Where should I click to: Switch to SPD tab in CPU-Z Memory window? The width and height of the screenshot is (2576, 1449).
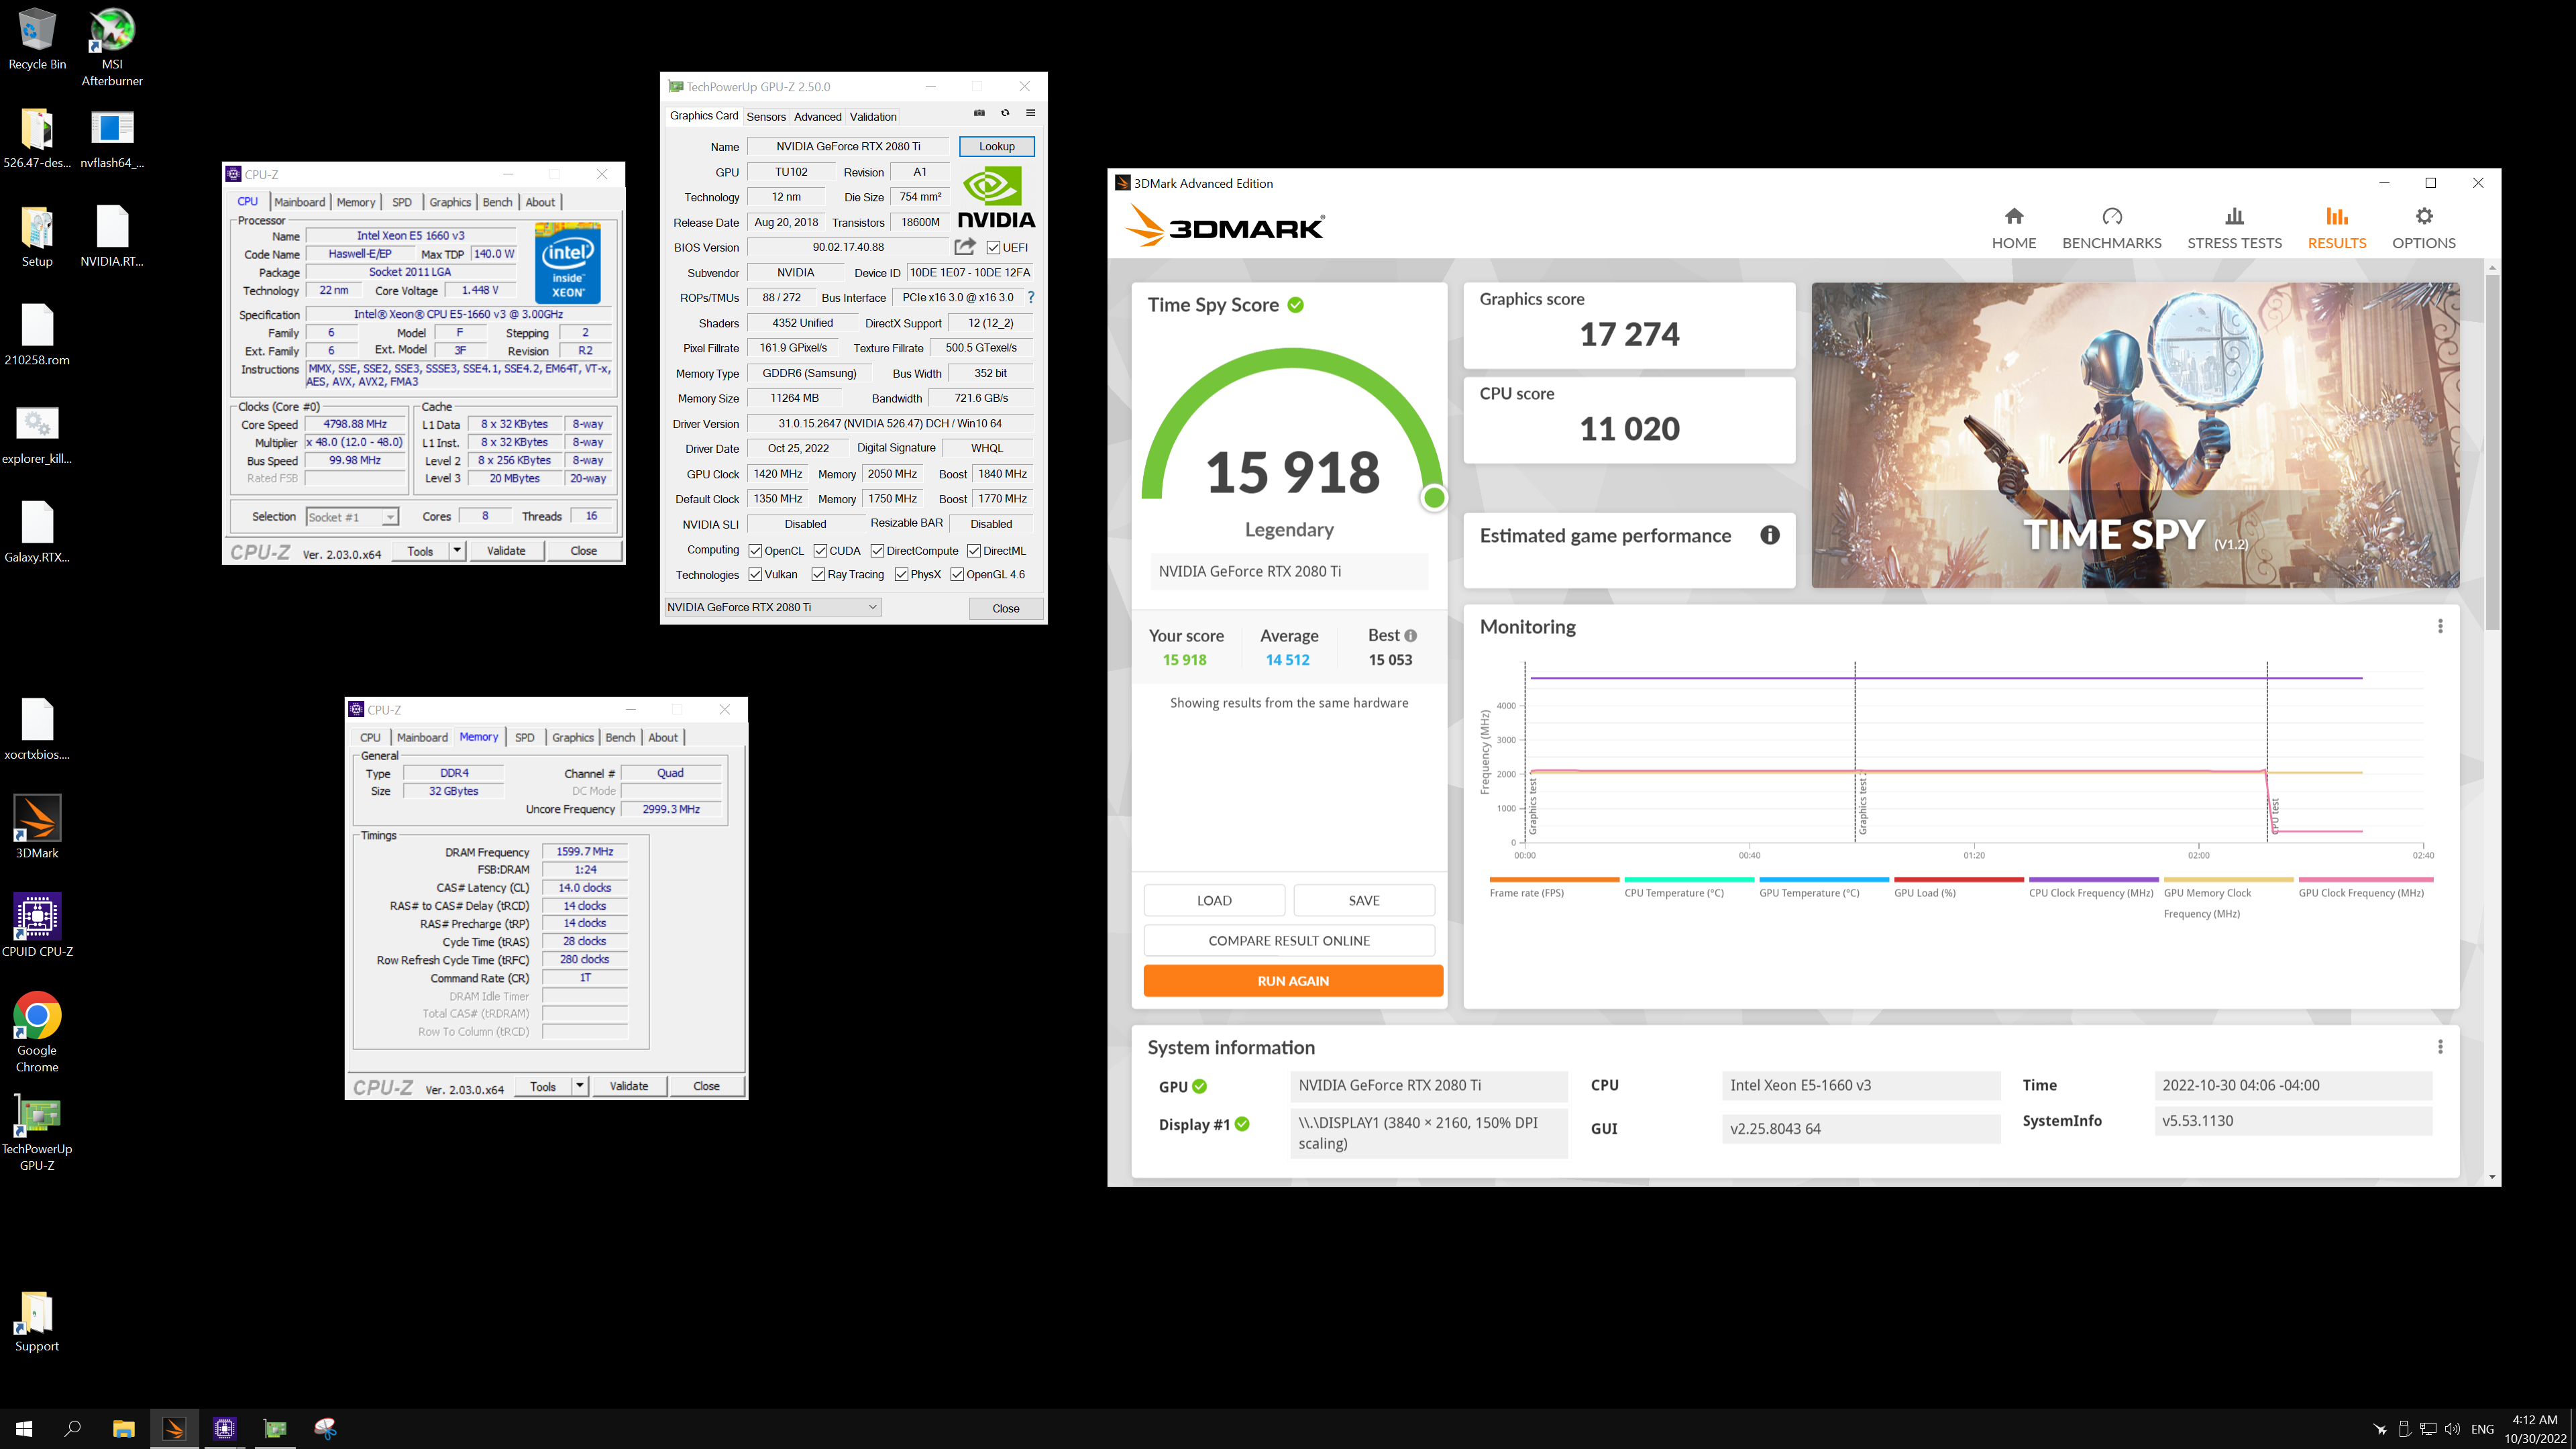click(524, 737)
